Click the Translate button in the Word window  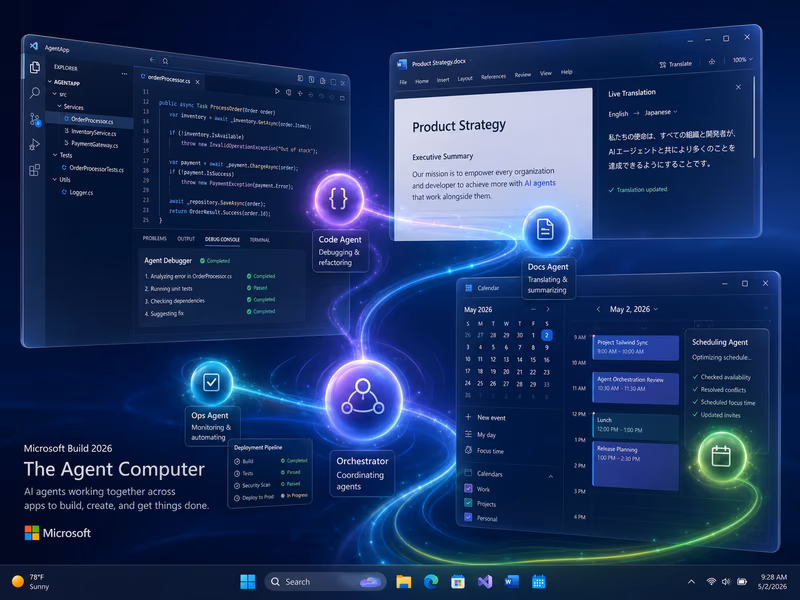676,64
